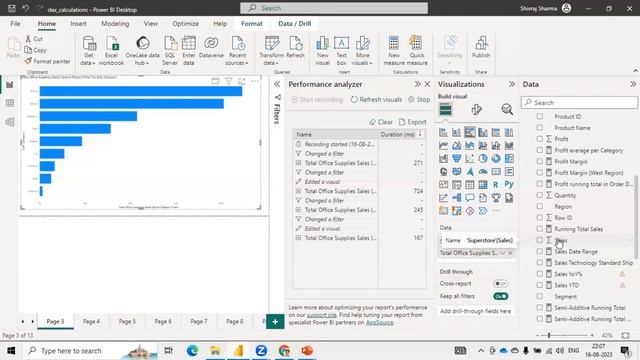
Task: Open Total Office Supplies field dropdown
Action: [503, 253]
